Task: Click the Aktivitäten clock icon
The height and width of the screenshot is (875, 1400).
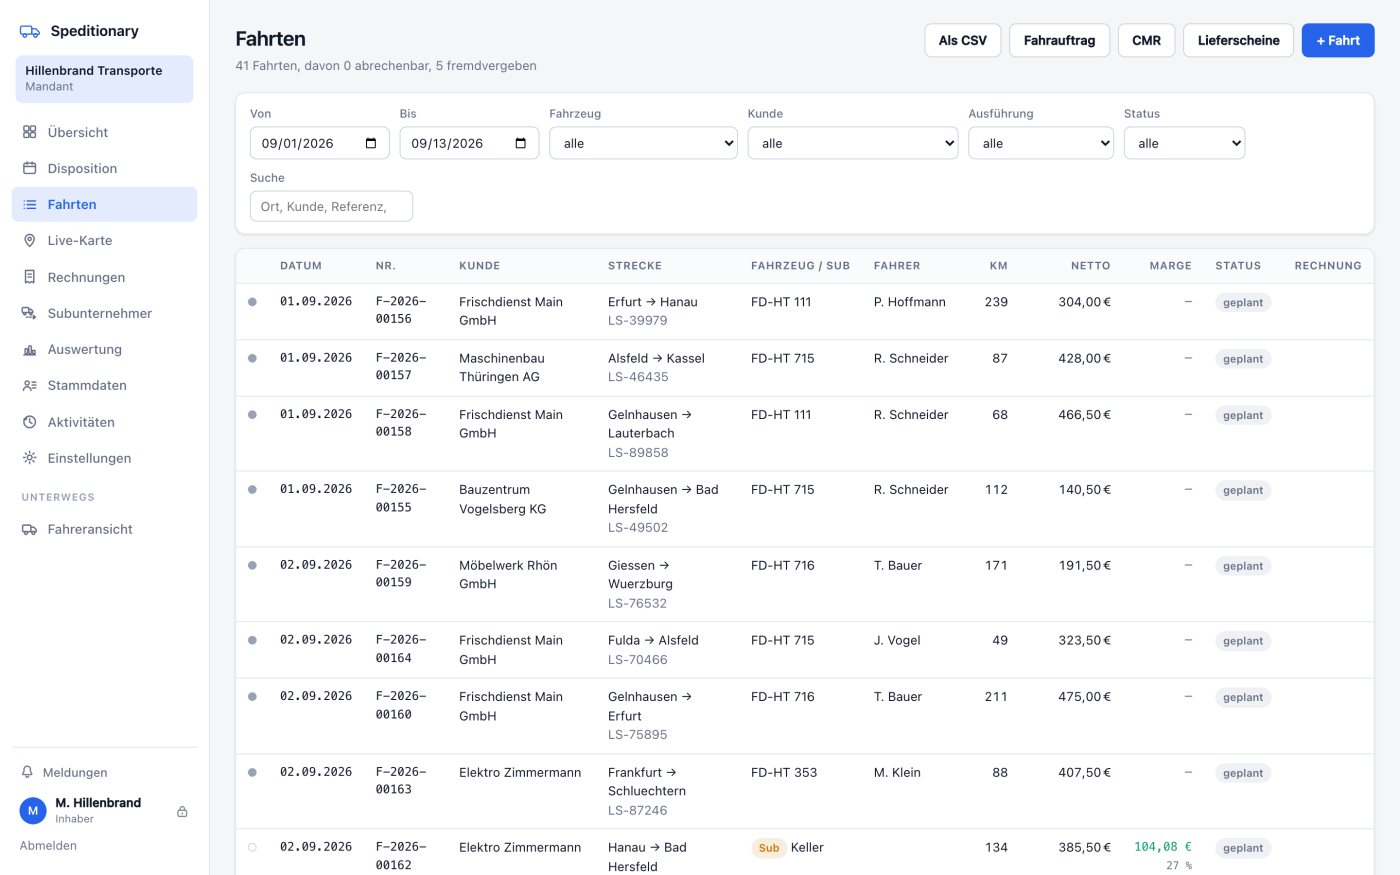Action: [x=30, y=422]
